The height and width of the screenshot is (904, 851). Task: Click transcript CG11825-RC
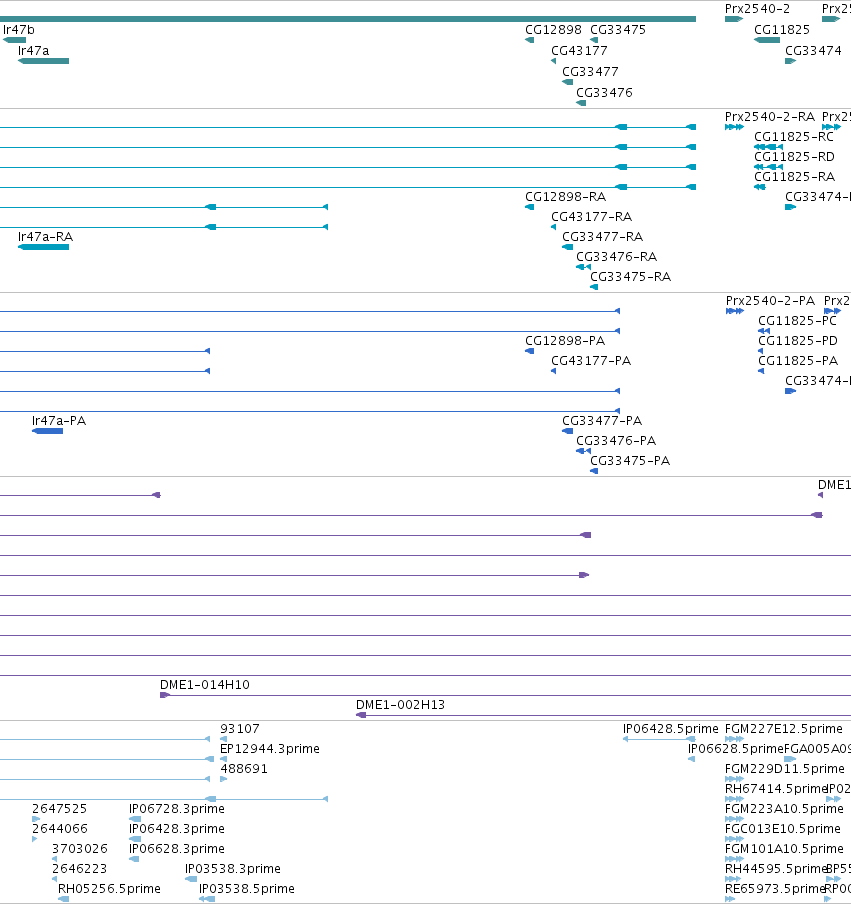click(x=769, y=147)
